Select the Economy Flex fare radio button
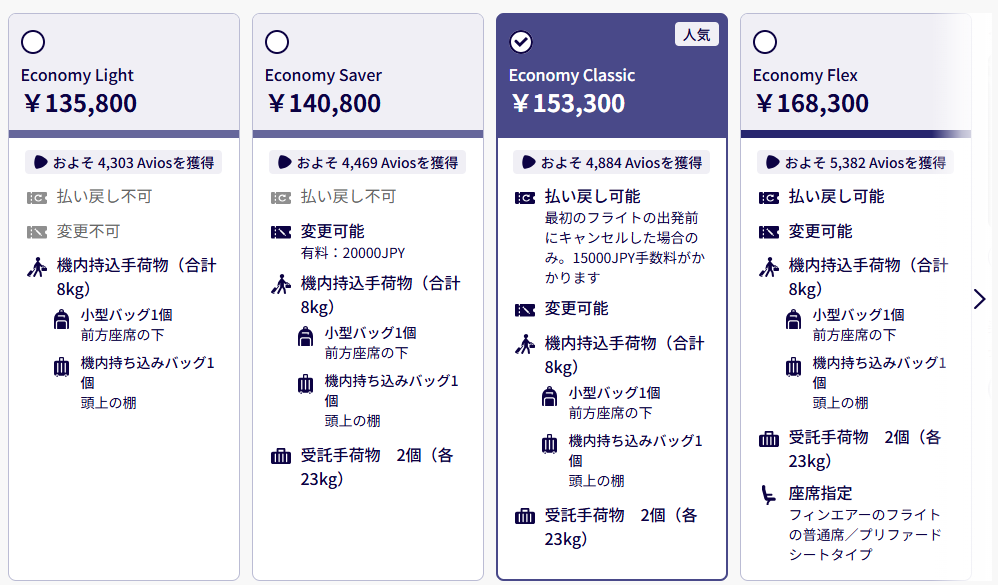This screenshot has height=585, width=998. tap(765, 42)
